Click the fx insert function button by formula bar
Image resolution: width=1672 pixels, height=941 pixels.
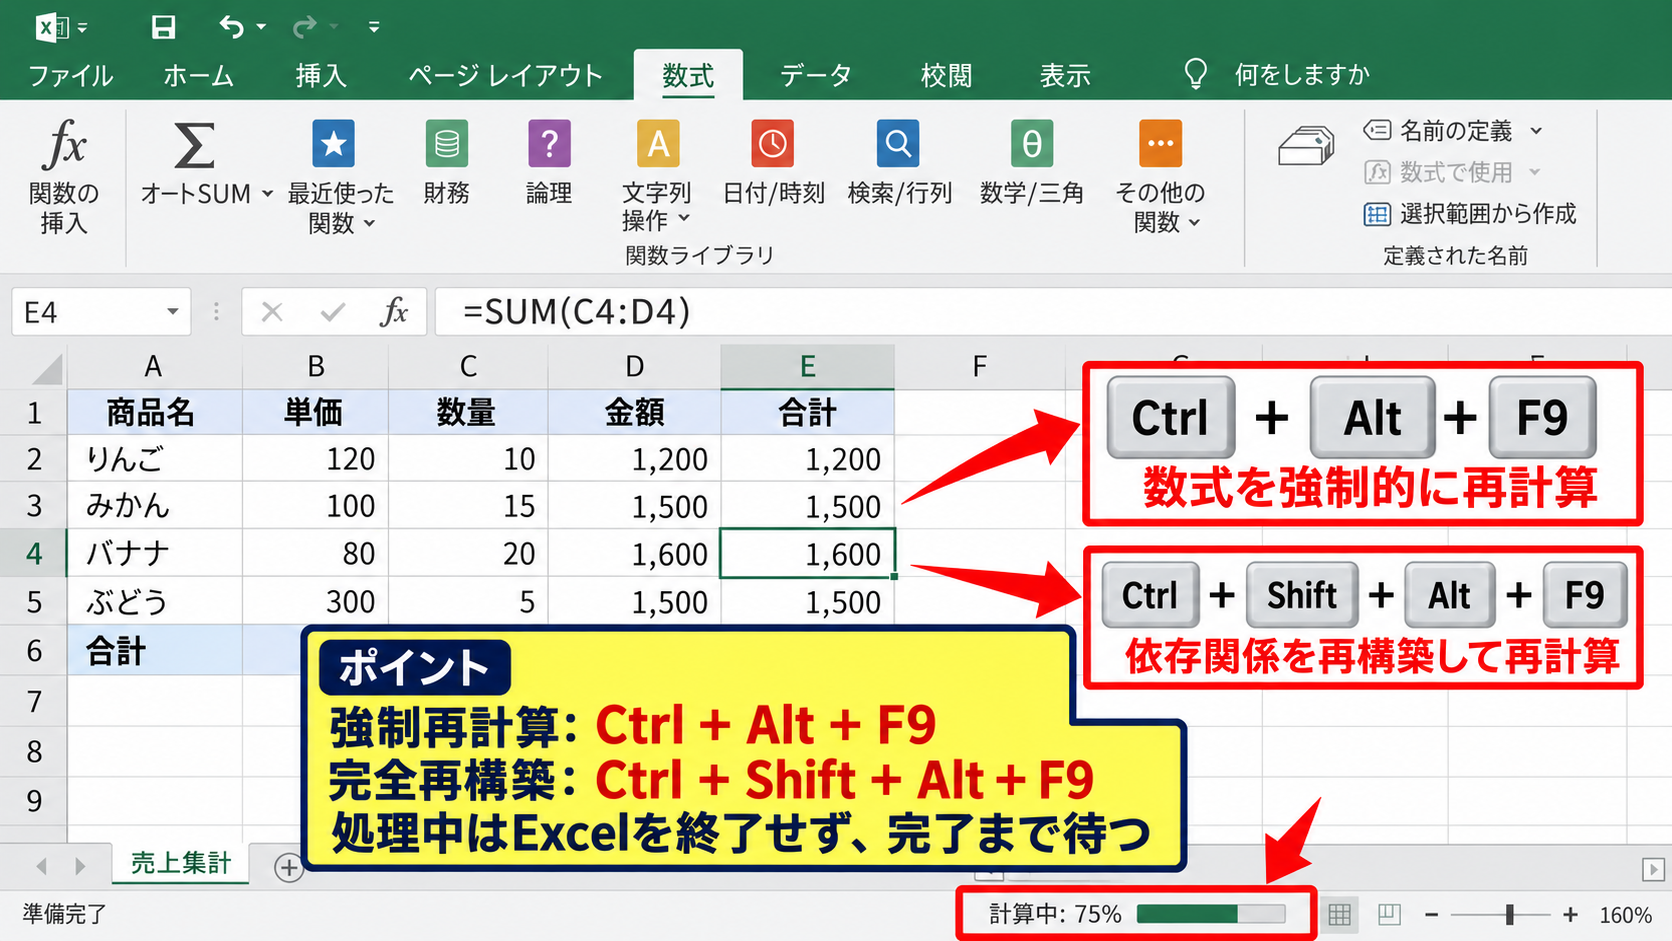point(394,312)
